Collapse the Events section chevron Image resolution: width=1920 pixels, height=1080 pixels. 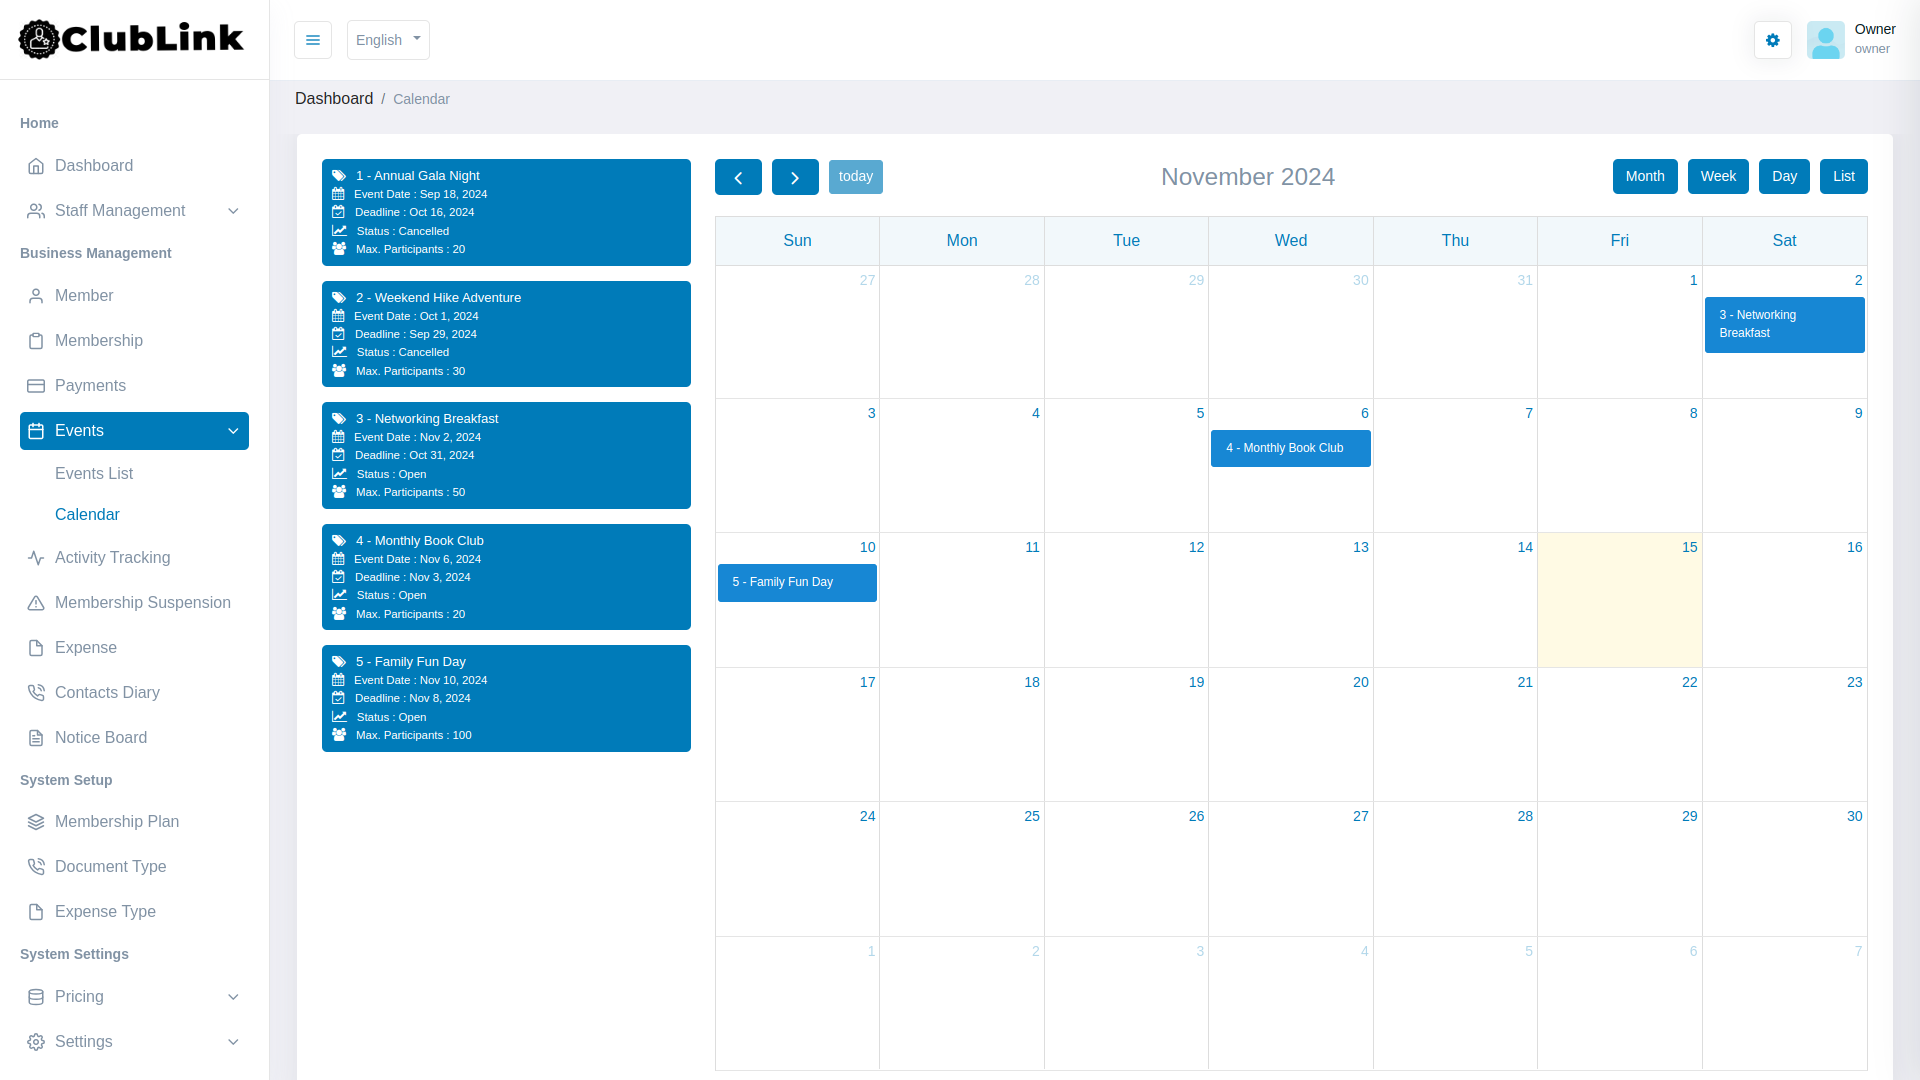pyautogui.click(x=233, y=430)
